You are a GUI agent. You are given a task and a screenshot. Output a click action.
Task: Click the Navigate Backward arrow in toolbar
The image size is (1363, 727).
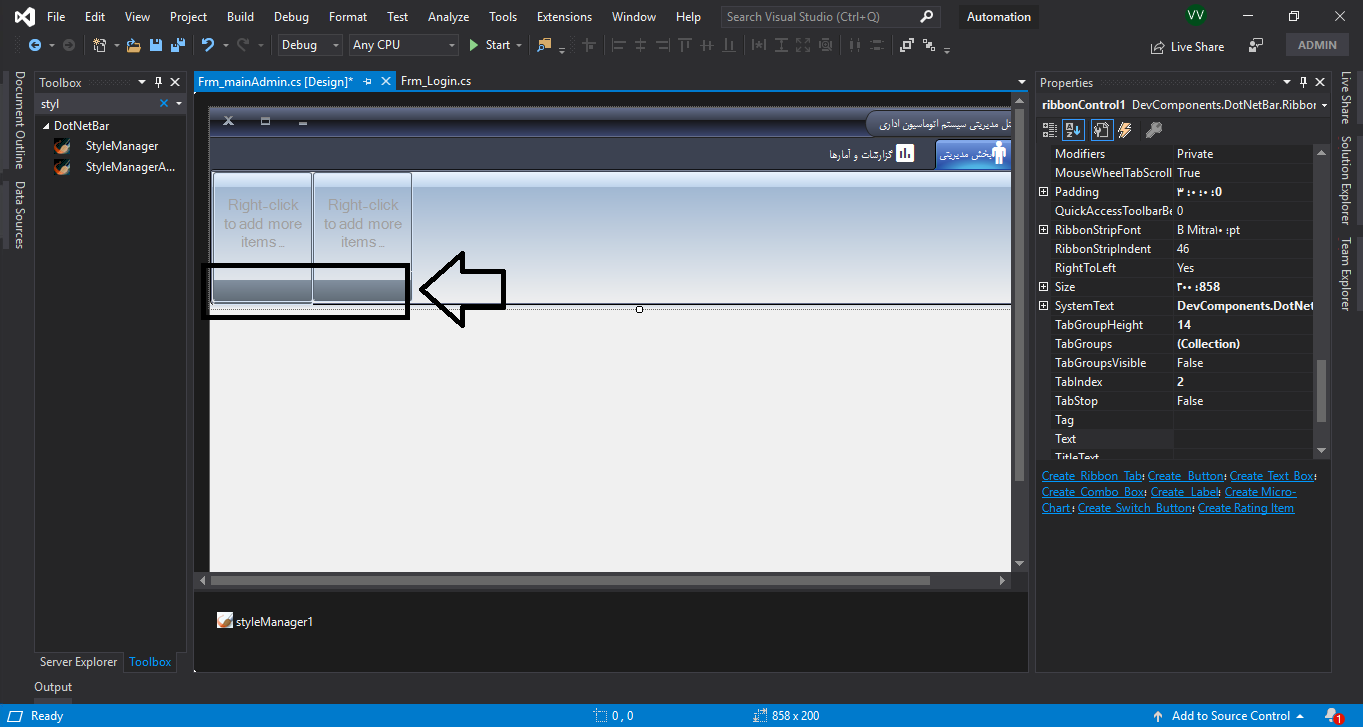coord(34,45)
